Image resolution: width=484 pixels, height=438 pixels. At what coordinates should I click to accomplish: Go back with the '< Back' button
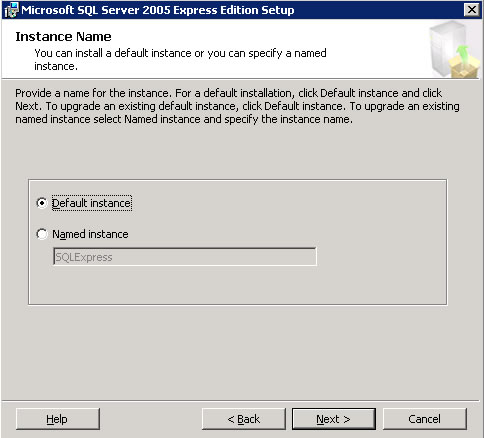244,419
